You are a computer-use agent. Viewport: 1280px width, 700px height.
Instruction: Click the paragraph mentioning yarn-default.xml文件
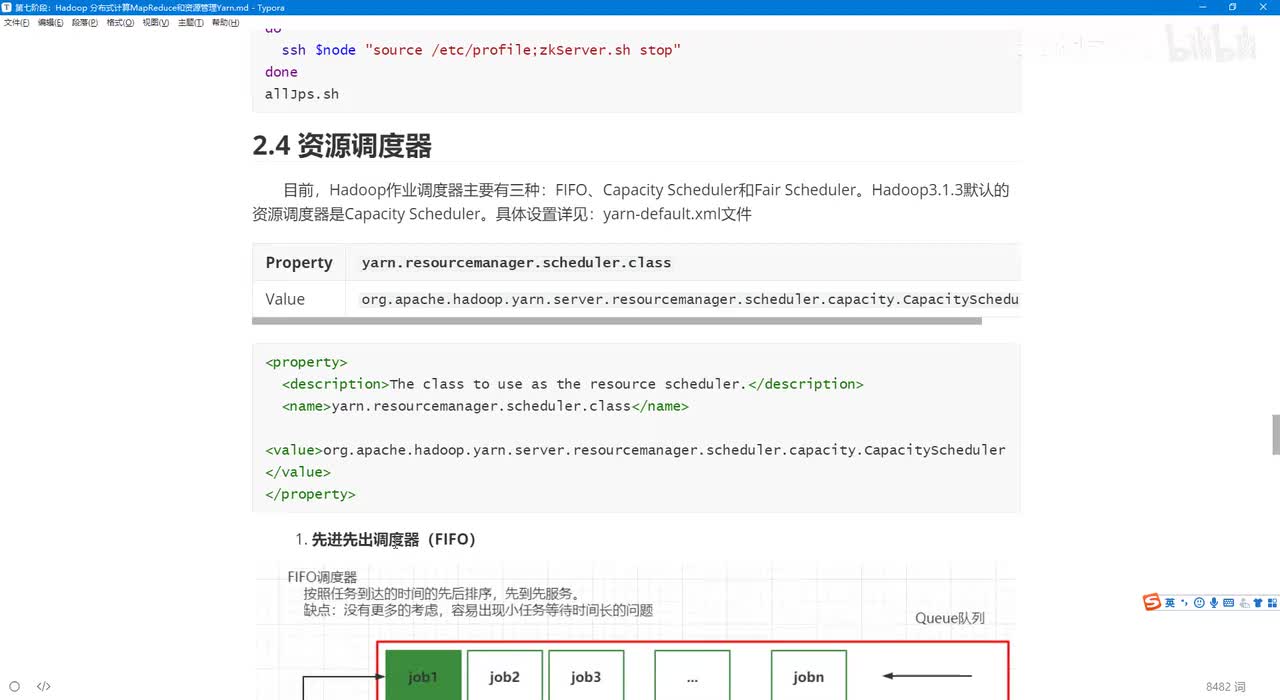[631, 202]
